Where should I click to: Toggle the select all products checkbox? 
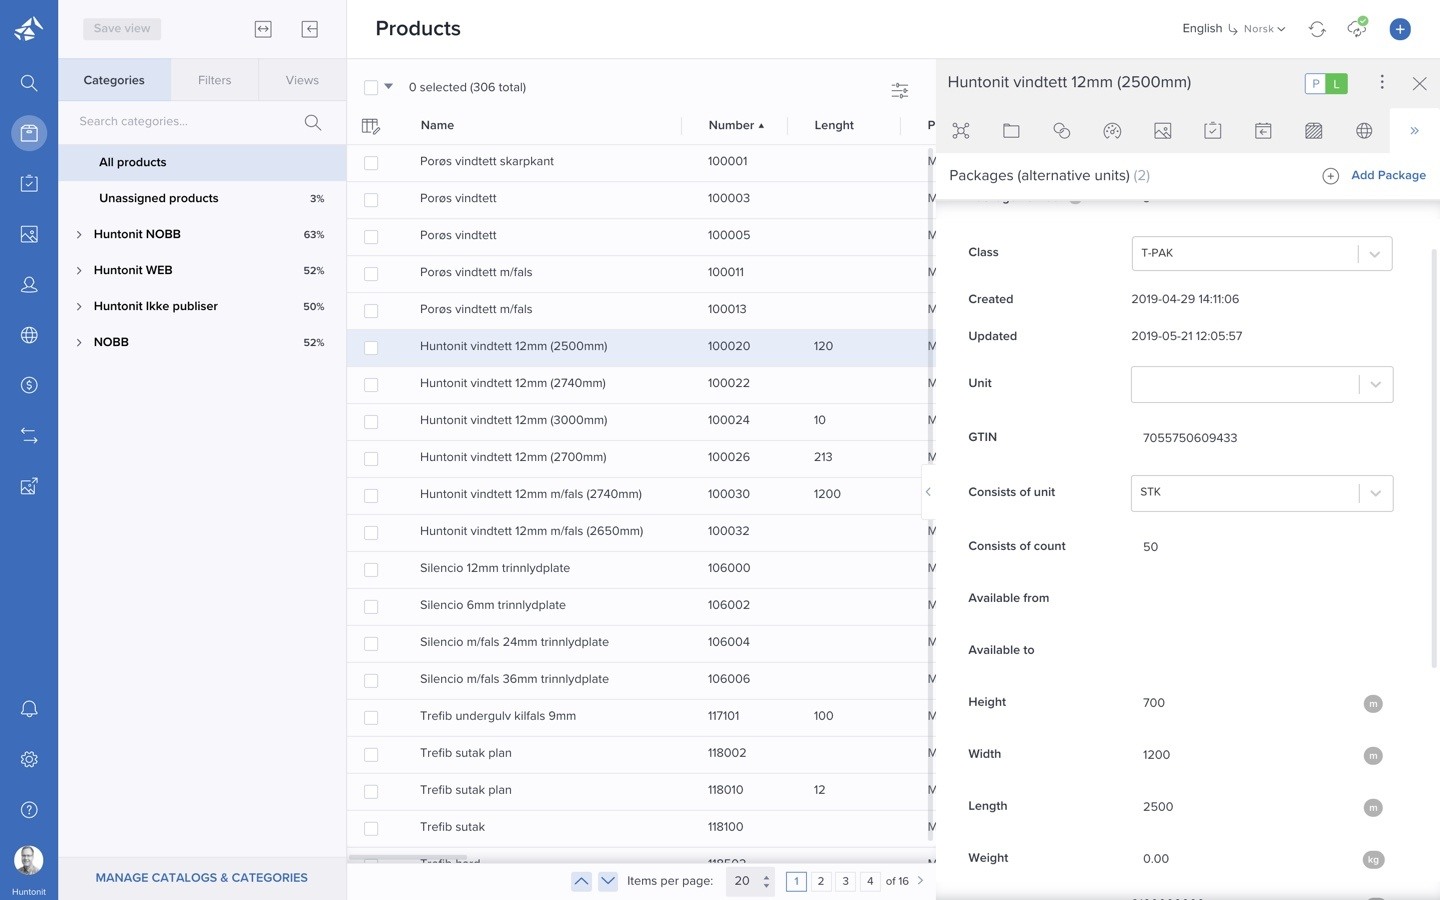pyautogui.click(x=371, y=87)
